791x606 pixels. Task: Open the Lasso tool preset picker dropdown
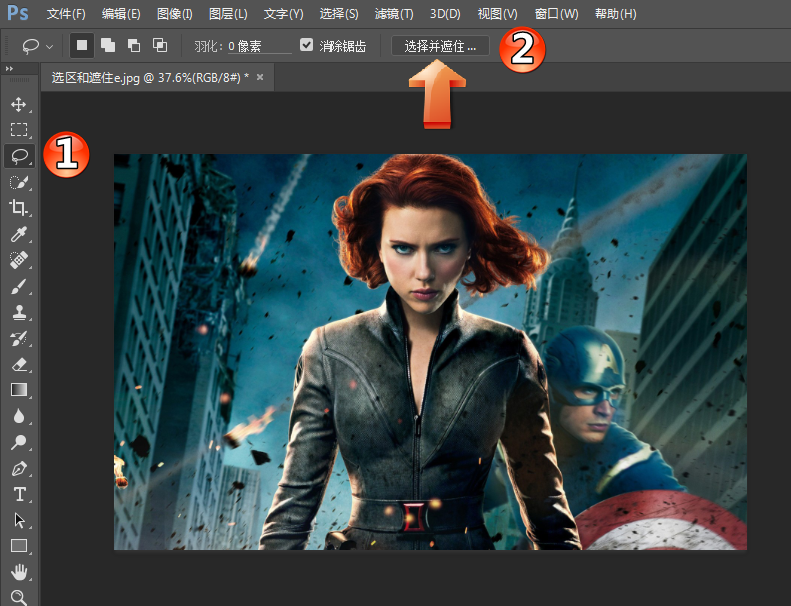pos(49,47)
